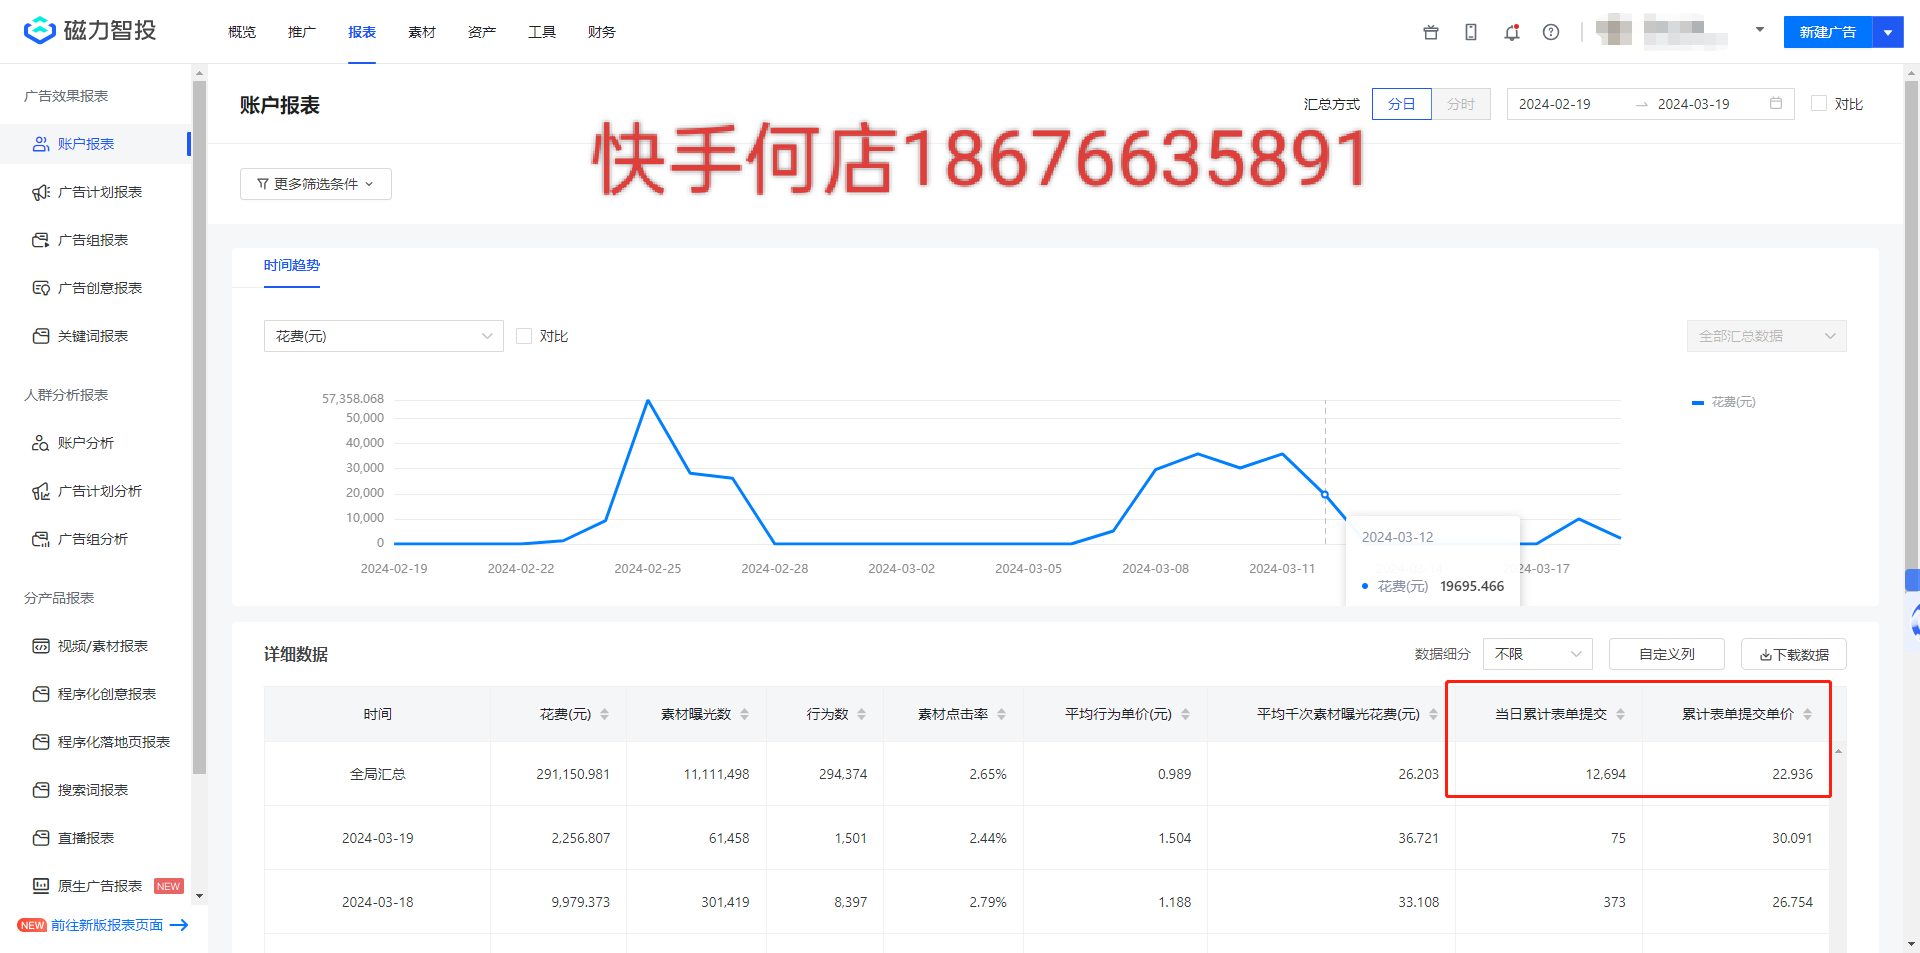1920x953 pixels.
Task: Click the 视频/素材报表 sidebar icon
Action: (41, 646)
